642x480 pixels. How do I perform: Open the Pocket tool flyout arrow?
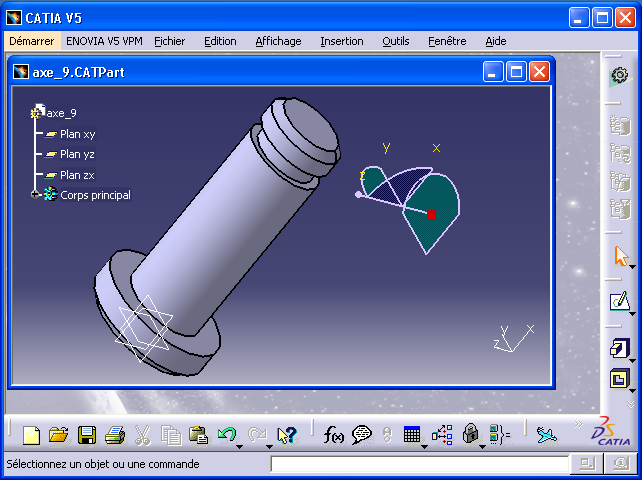point(632,390)
